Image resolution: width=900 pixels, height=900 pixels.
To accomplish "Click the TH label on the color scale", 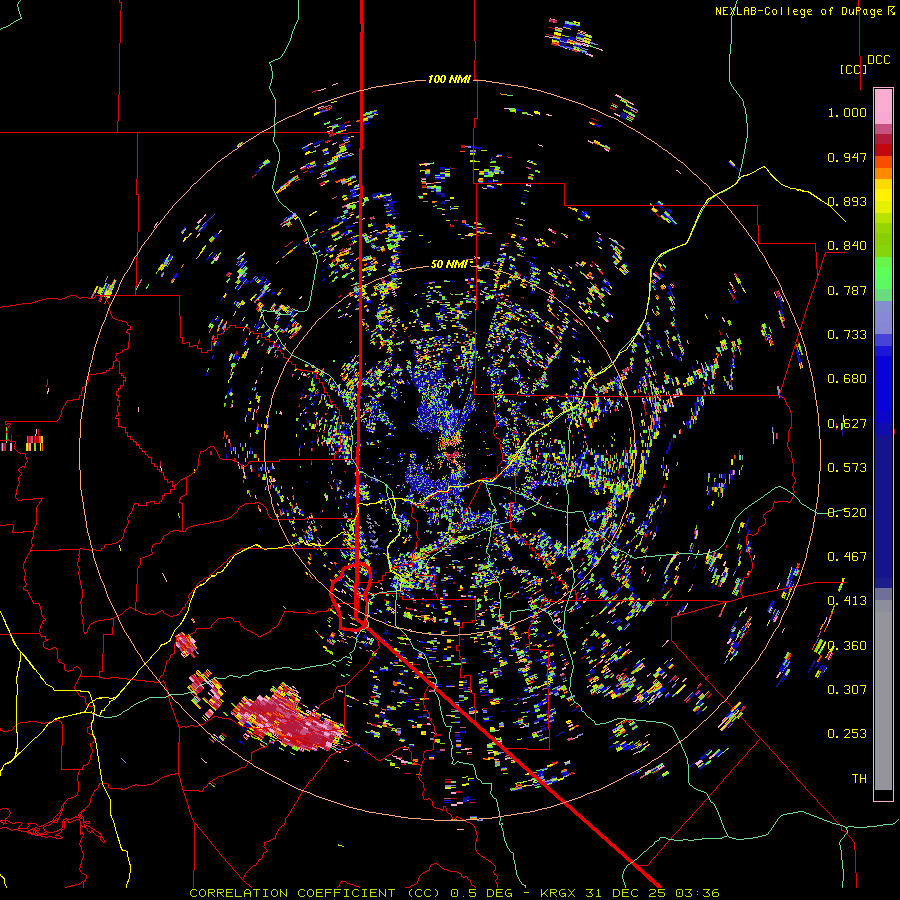I will pyautogui.click(x=859, y=778).
